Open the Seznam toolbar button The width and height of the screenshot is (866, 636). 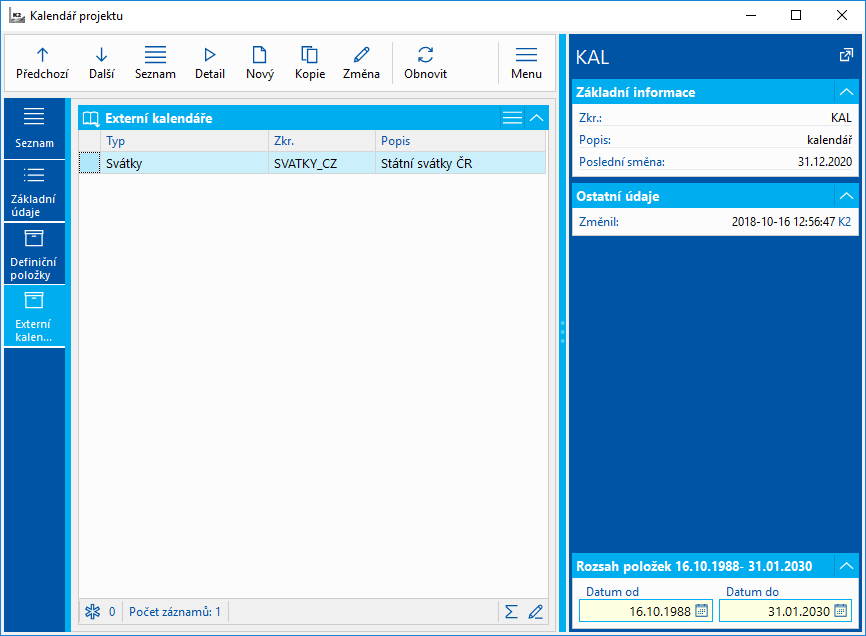tap(155, 63)
